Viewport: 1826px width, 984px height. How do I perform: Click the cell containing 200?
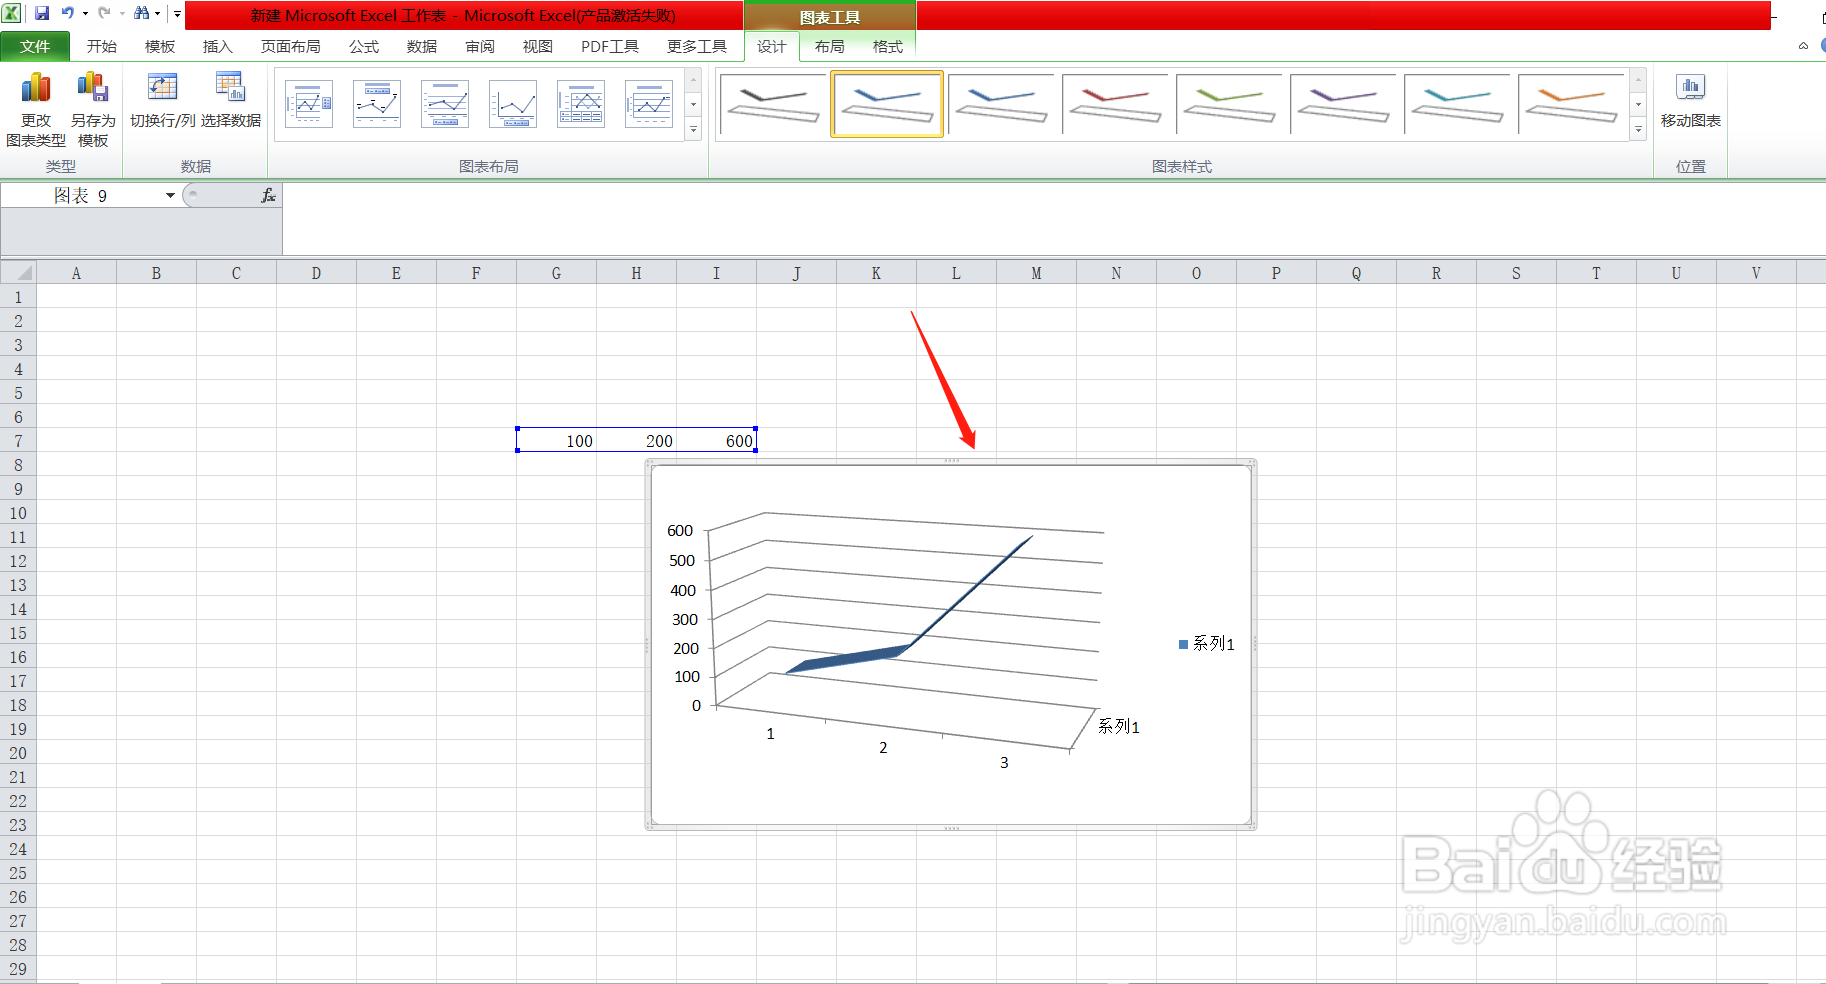(636, 441)
